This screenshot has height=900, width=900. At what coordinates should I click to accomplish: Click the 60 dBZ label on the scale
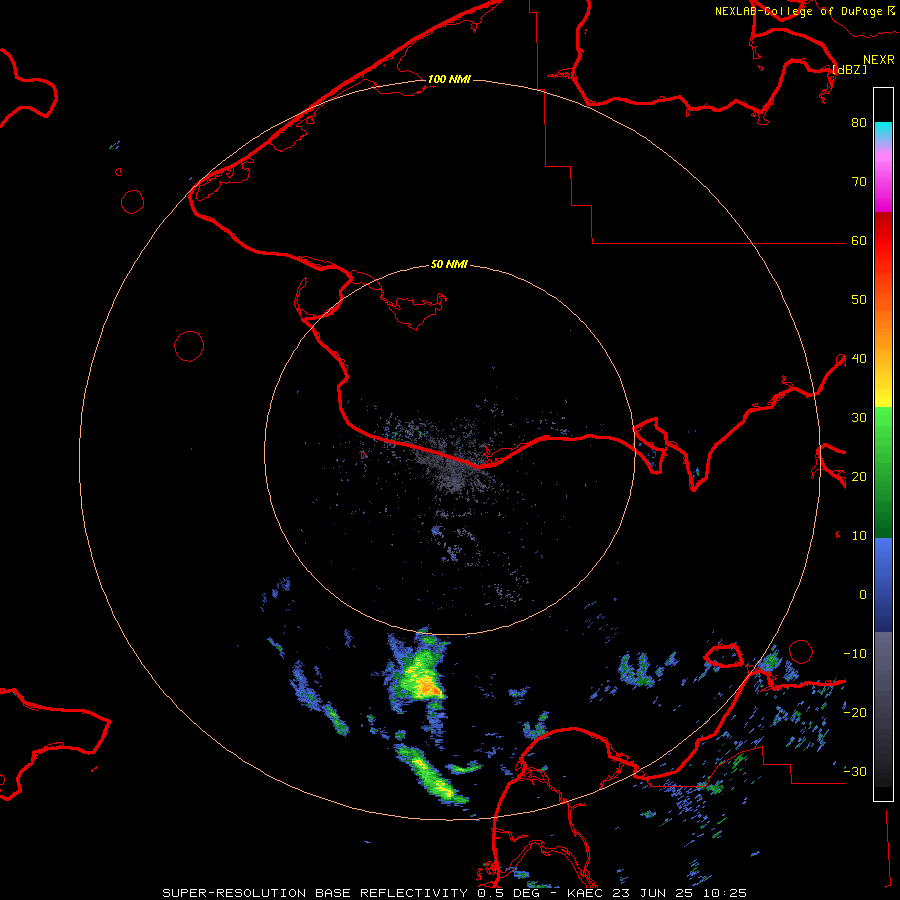pyautogui.click(x=859, y=241)
